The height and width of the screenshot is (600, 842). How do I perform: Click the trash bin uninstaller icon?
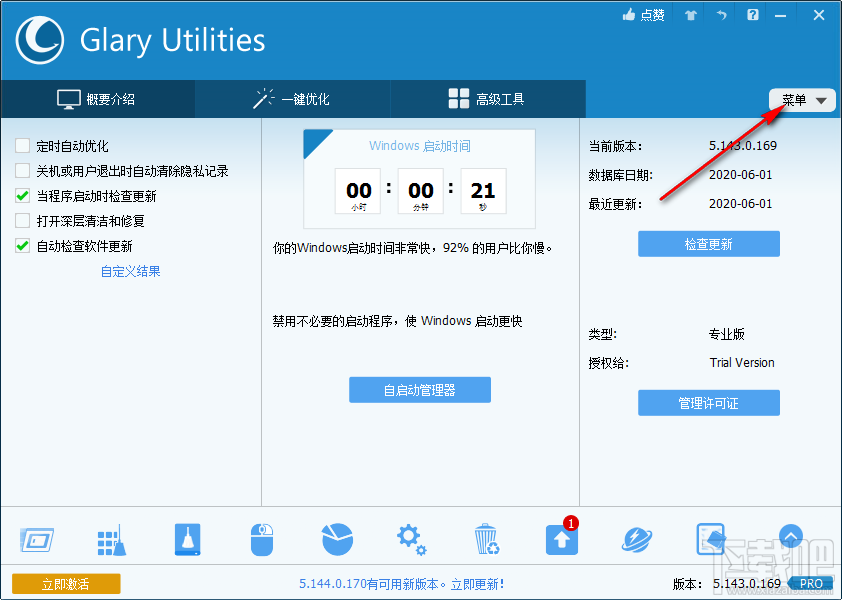(x=487, y=538)
